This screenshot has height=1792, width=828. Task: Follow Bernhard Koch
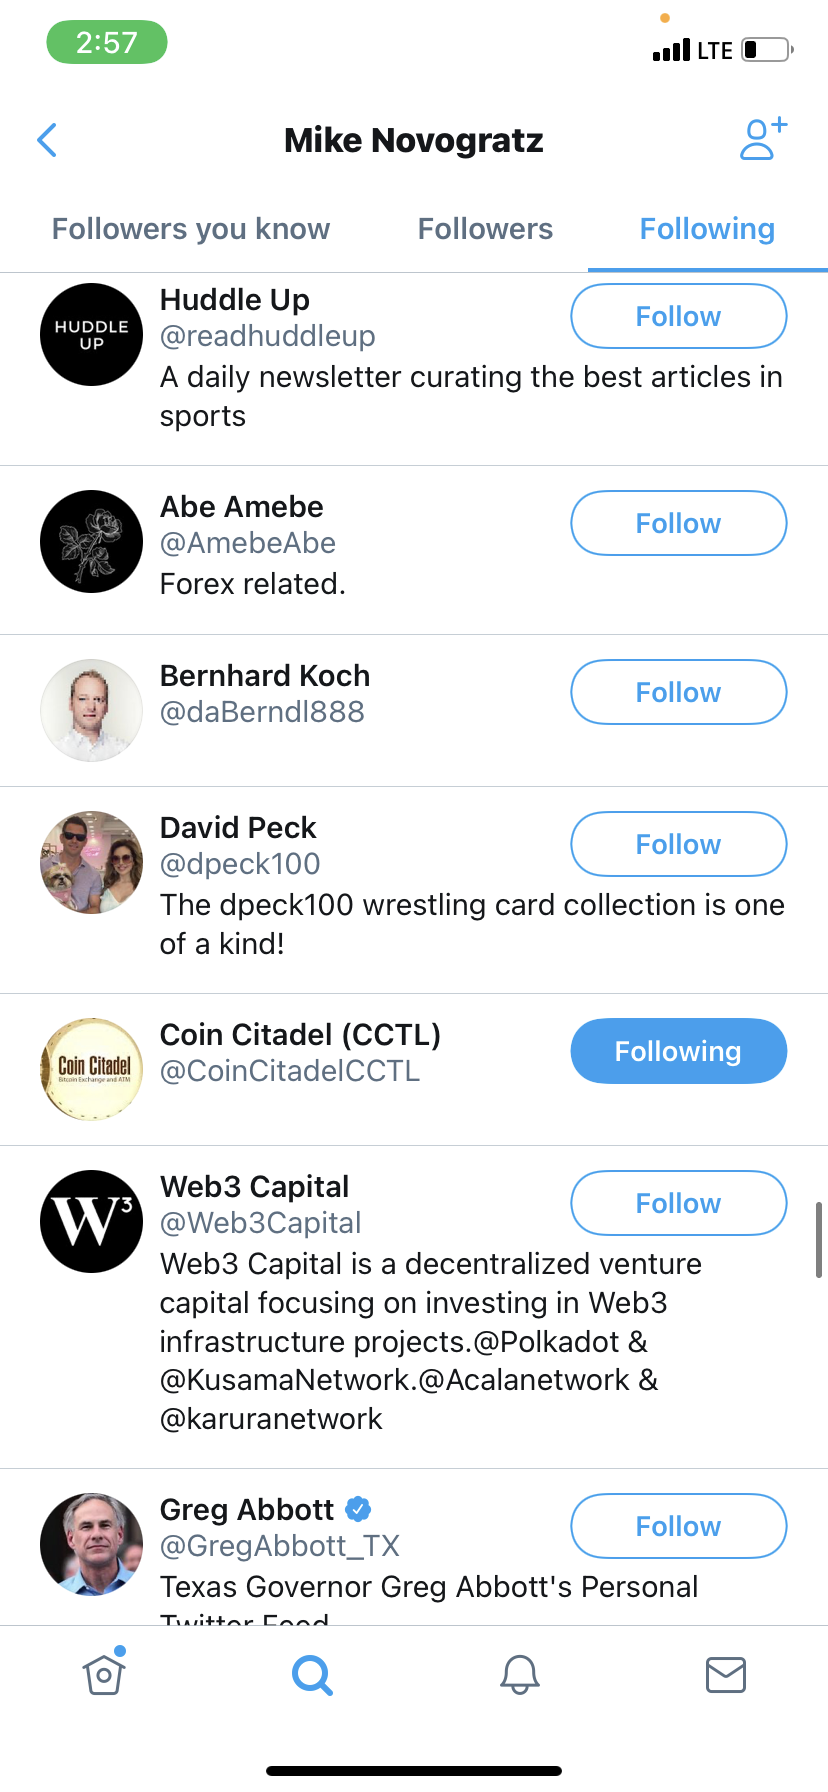click(678, 692)
